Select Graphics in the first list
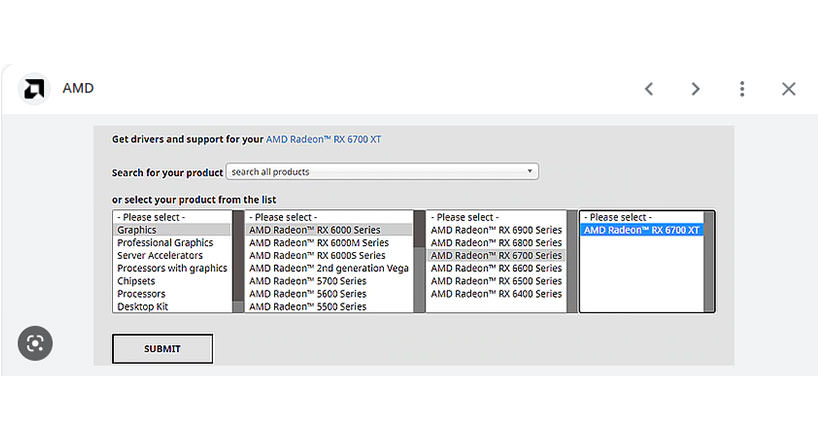Viewport: 818px width, 440px height. click(172, 230)
